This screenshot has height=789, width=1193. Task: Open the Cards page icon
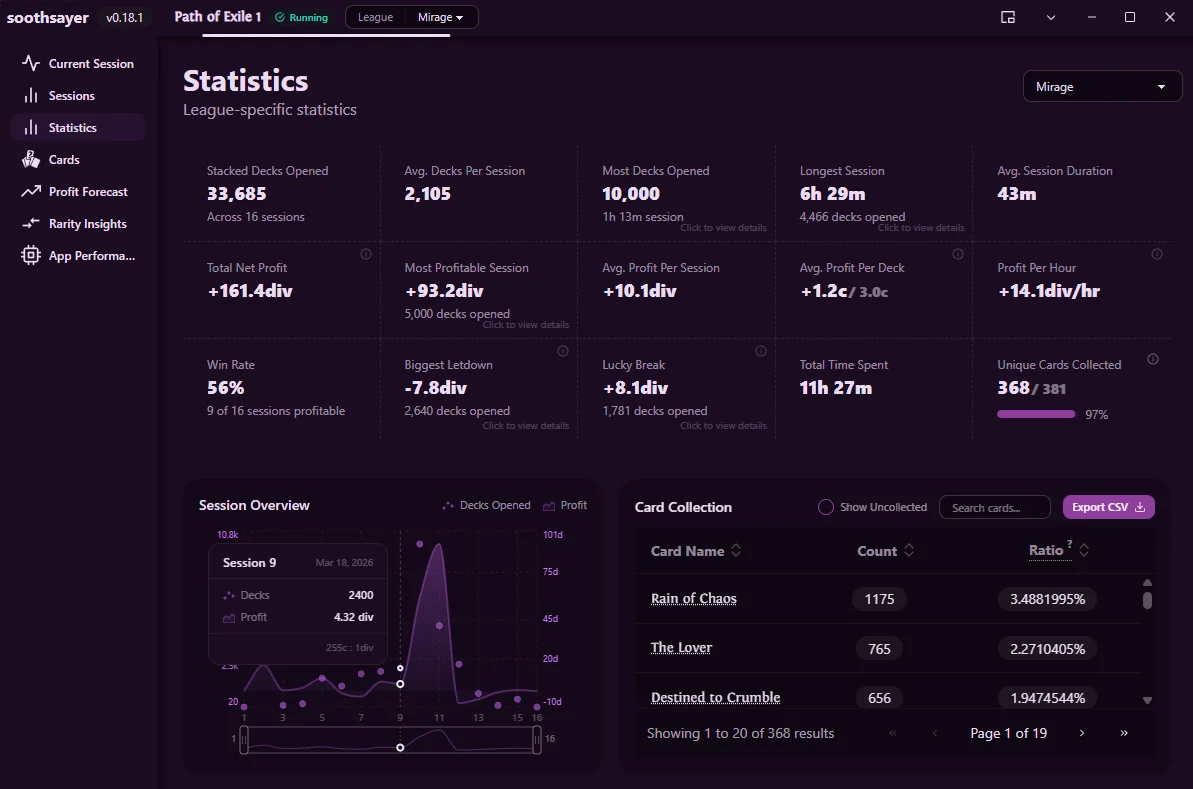[x=30, y=160]
